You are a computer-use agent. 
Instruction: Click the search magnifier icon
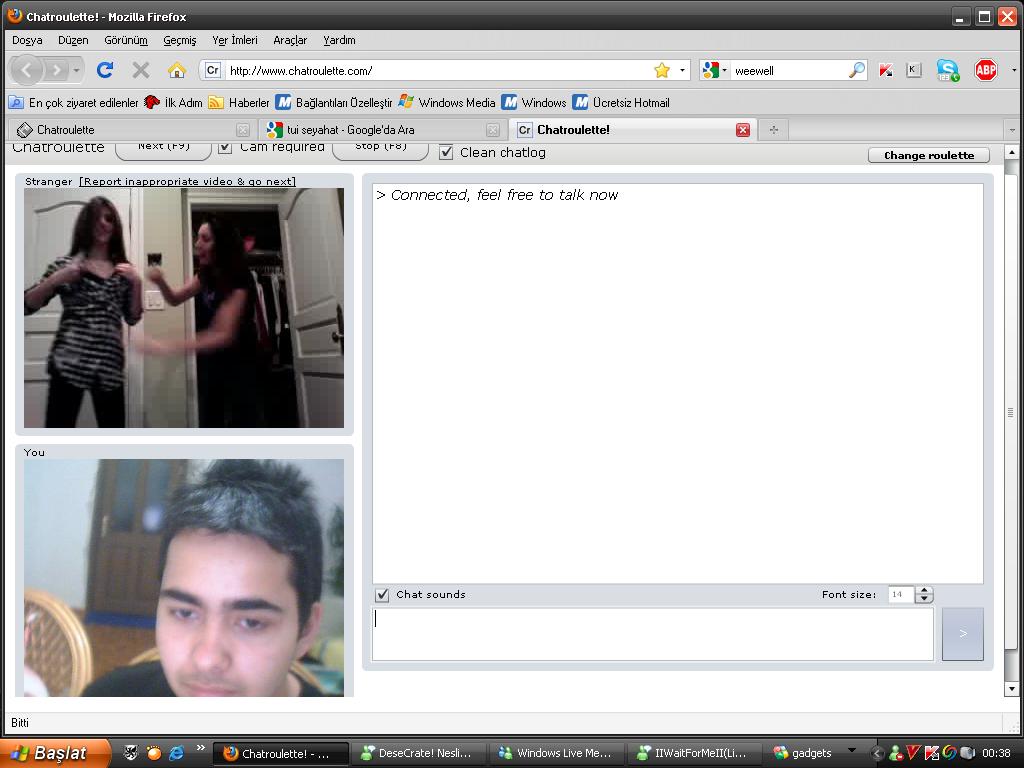[856, 70]
